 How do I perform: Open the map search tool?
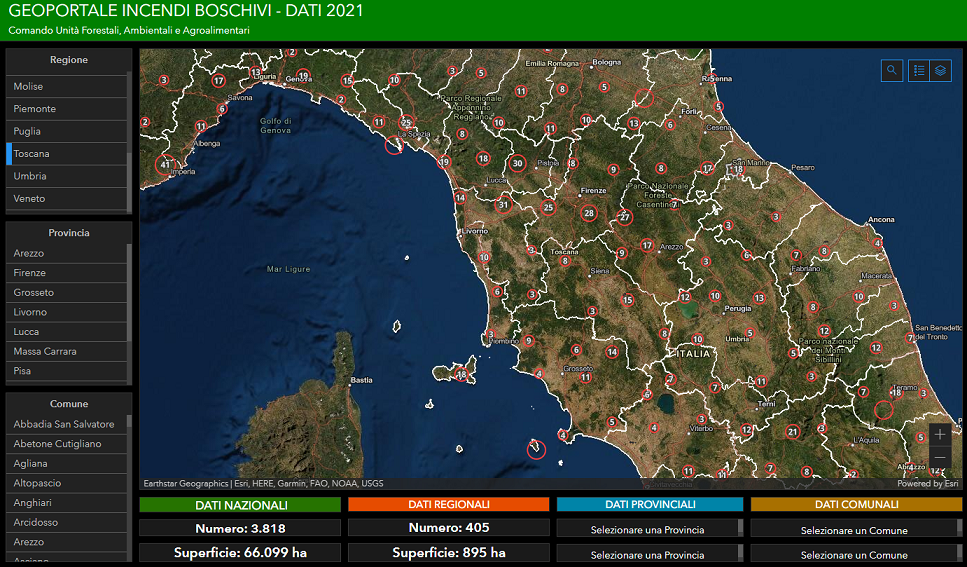[x=892, y=70]
